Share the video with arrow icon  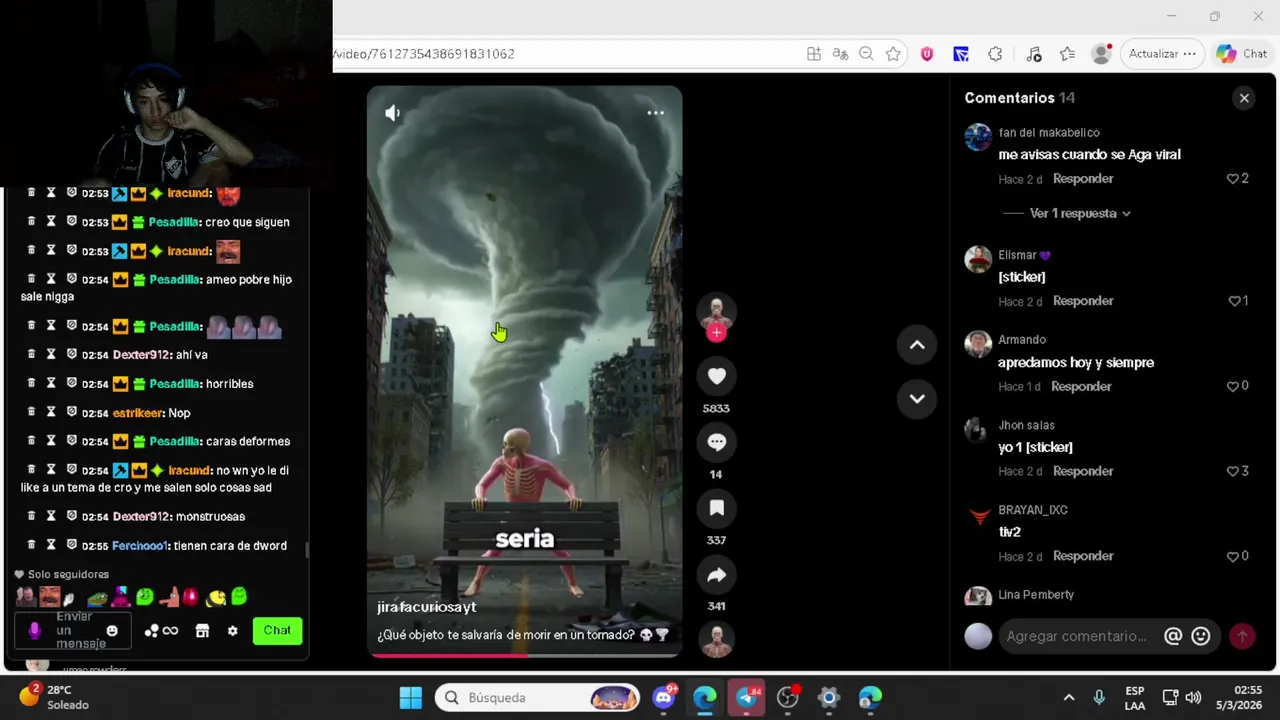[x=716, y=575]
